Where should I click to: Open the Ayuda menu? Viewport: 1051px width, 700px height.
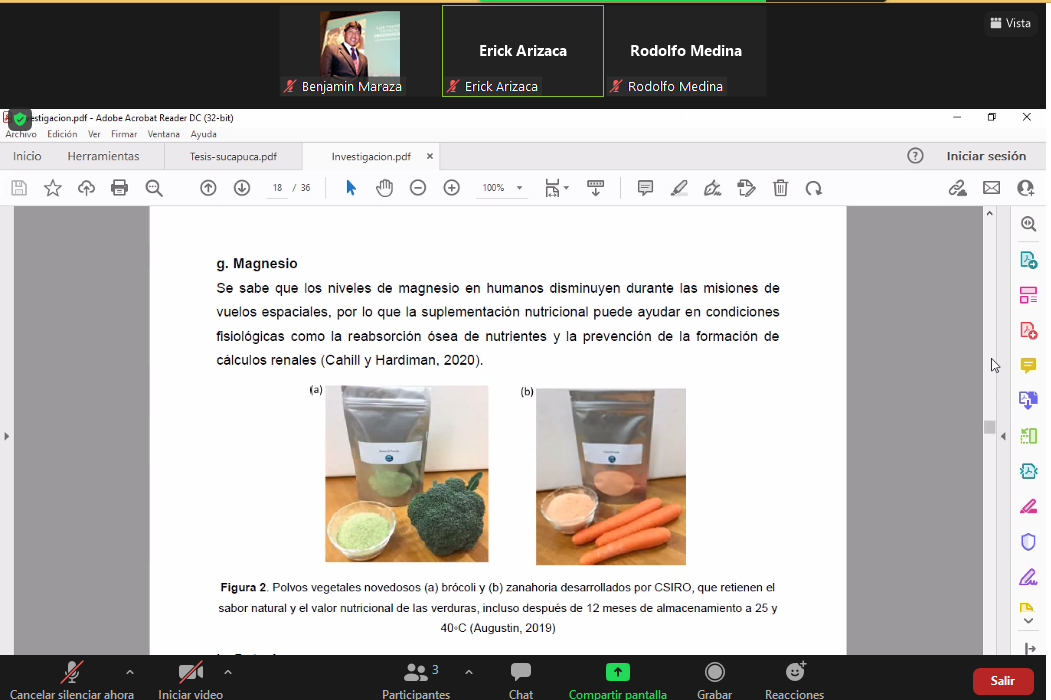(x=204, y=134)
